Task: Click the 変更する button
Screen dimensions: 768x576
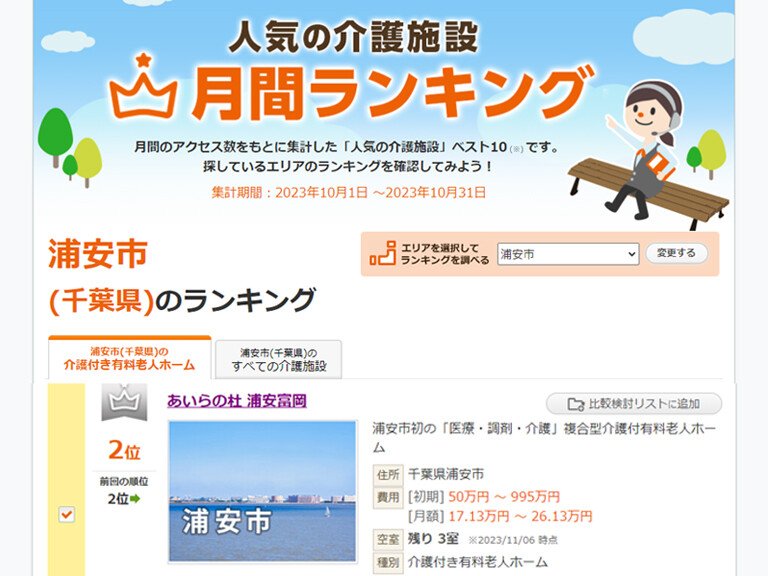Action: click(x=676, y=253)
